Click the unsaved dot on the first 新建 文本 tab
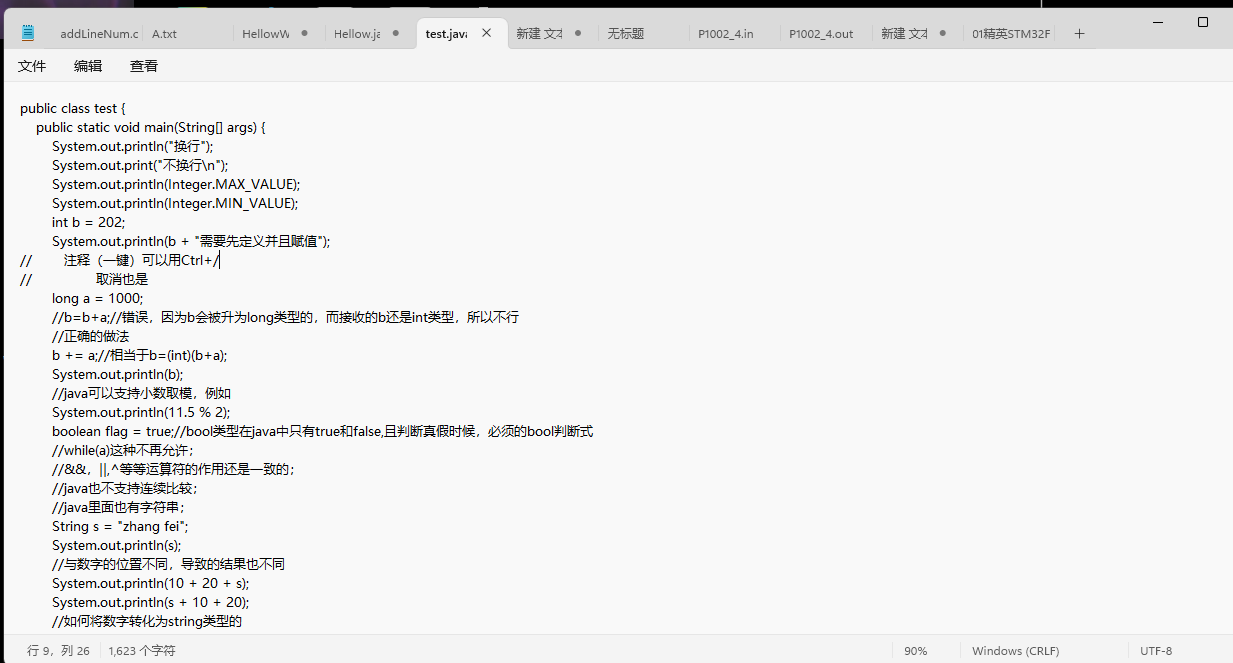The width and height of the screenshot is (1233, 663). (x=578, y=31)
